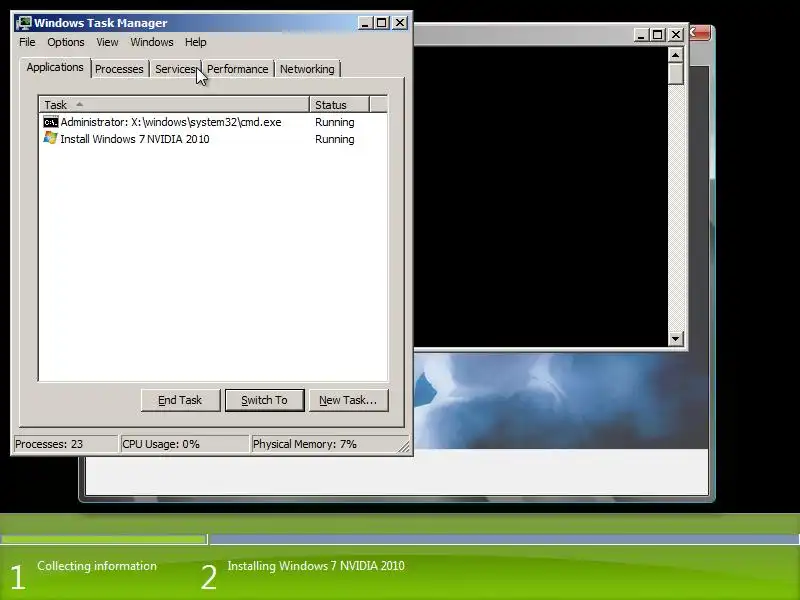This screenshot has width=800, height=600.
Task: Click the Task Manager title bar icon
Action: click(23, 23)
